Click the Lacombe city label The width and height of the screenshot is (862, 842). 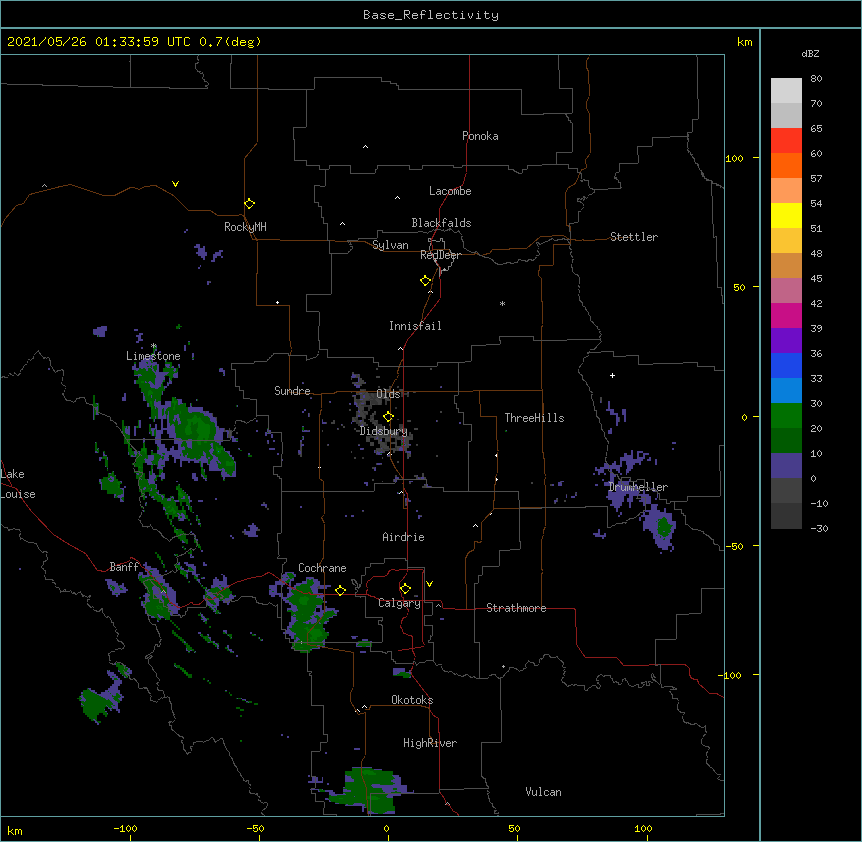point(450,191)
